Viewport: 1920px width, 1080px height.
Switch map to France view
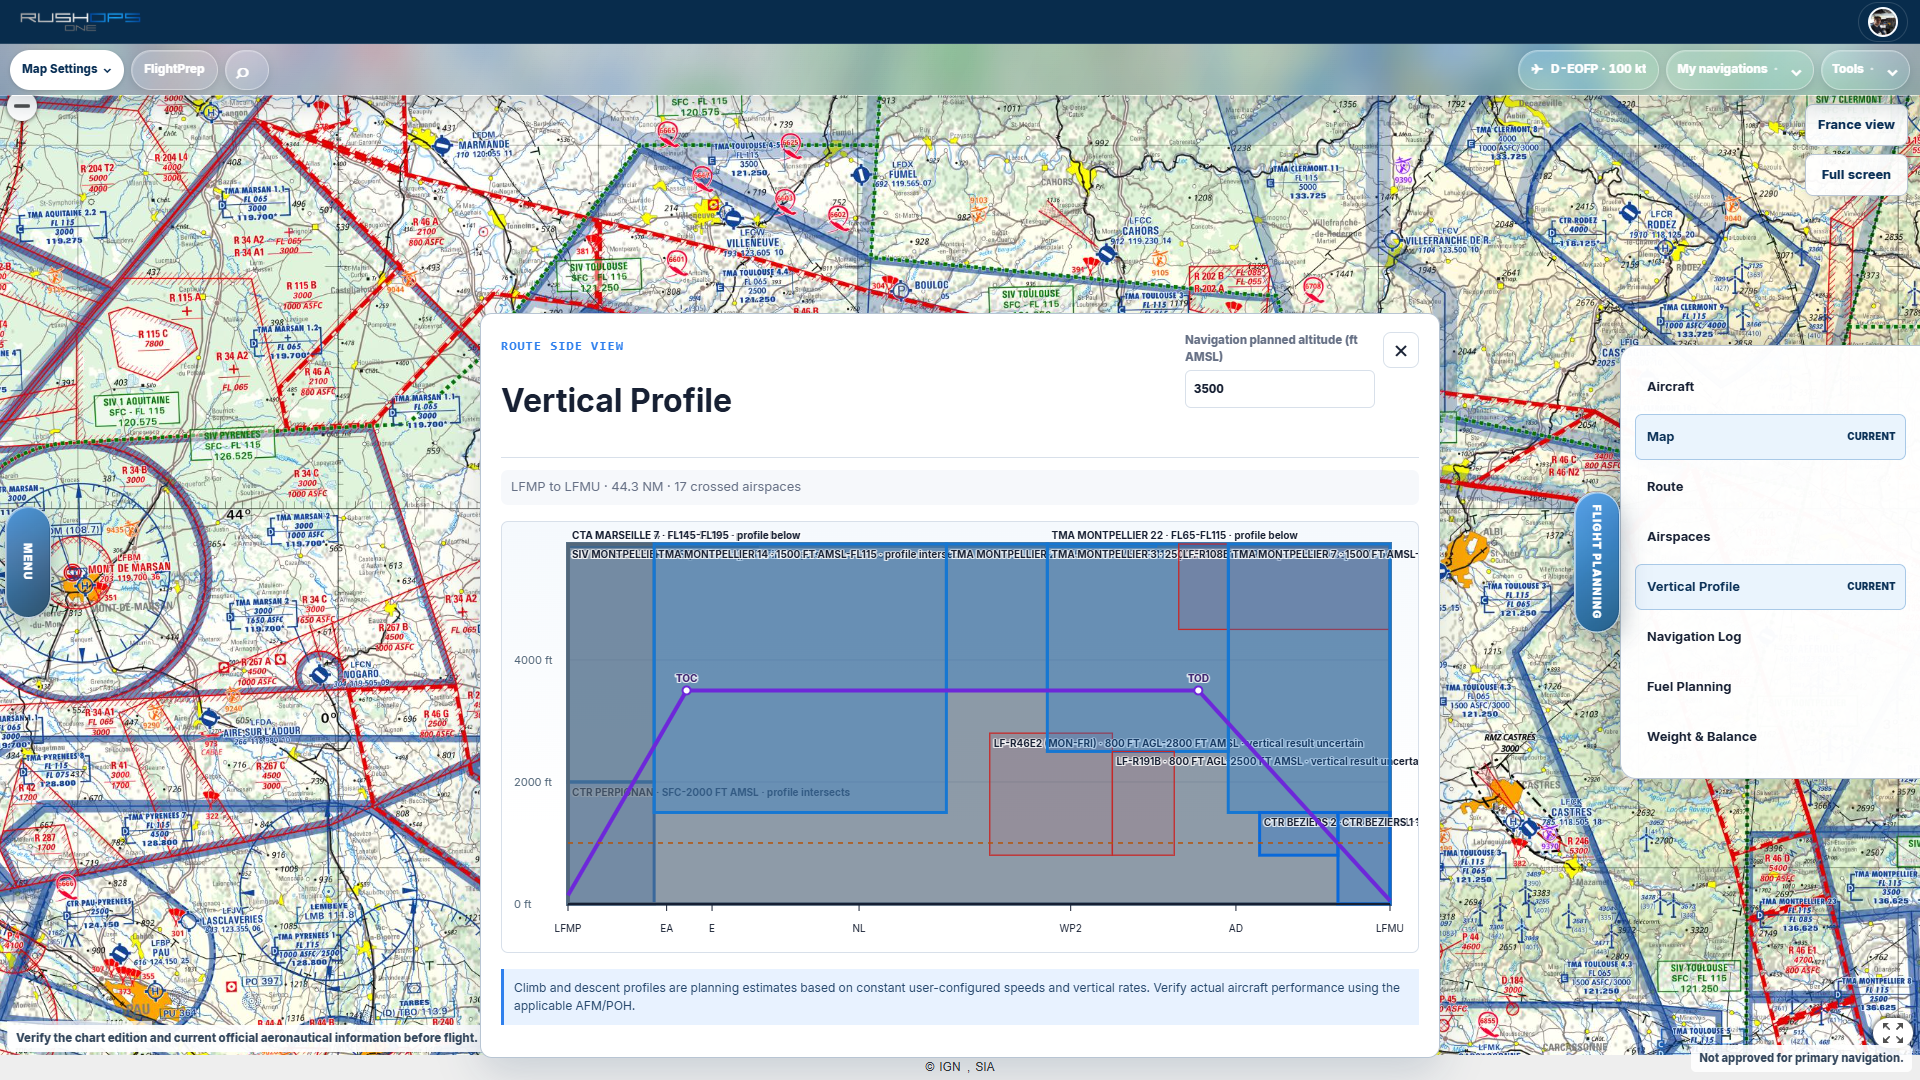(x=1855, y=125)
